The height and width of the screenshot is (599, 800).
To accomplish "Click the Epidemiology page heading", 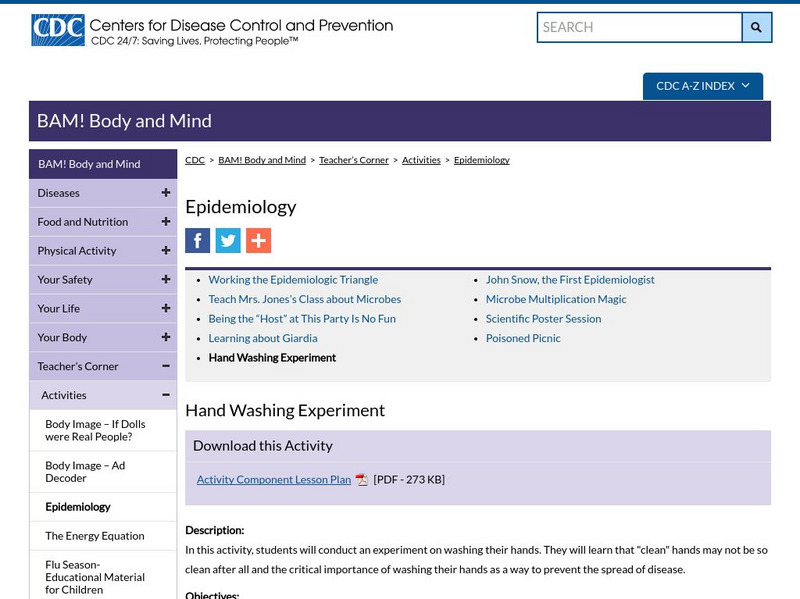I will [x=241, y=207].
